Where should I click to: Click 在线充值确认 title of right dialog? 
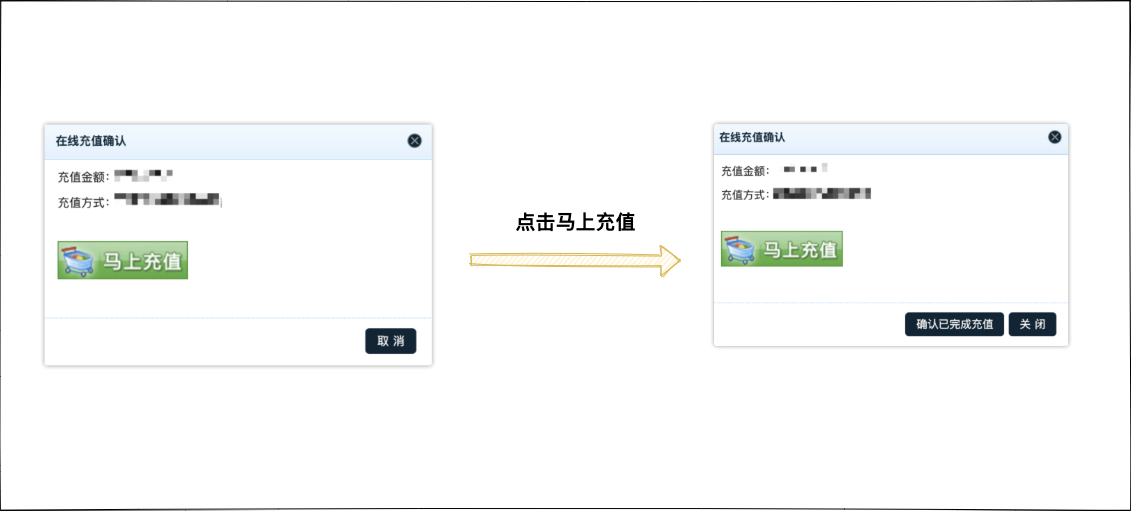pyautogui.click(x=752, y=137)
